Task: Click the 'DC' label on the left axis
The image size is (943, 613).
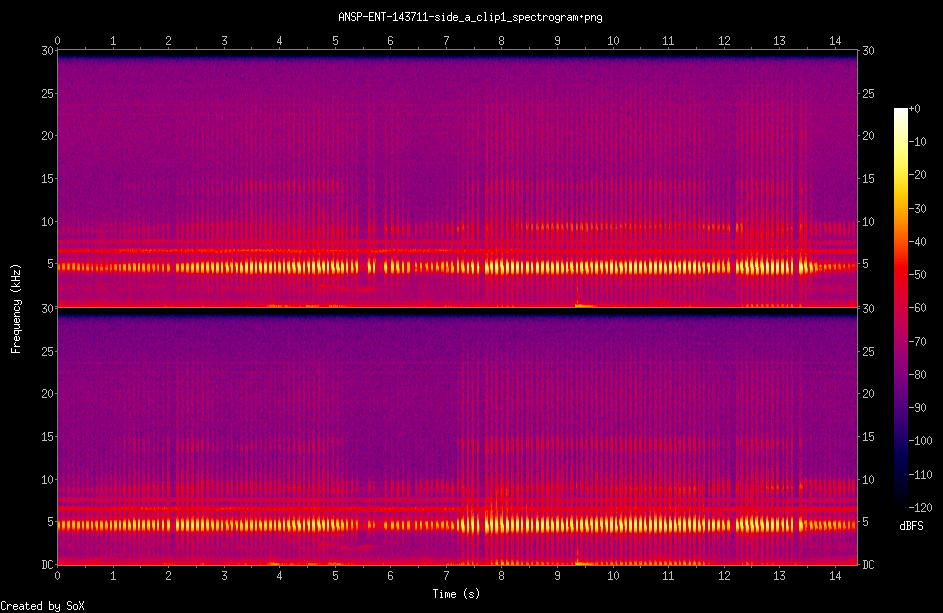Action: click(48, 564)
